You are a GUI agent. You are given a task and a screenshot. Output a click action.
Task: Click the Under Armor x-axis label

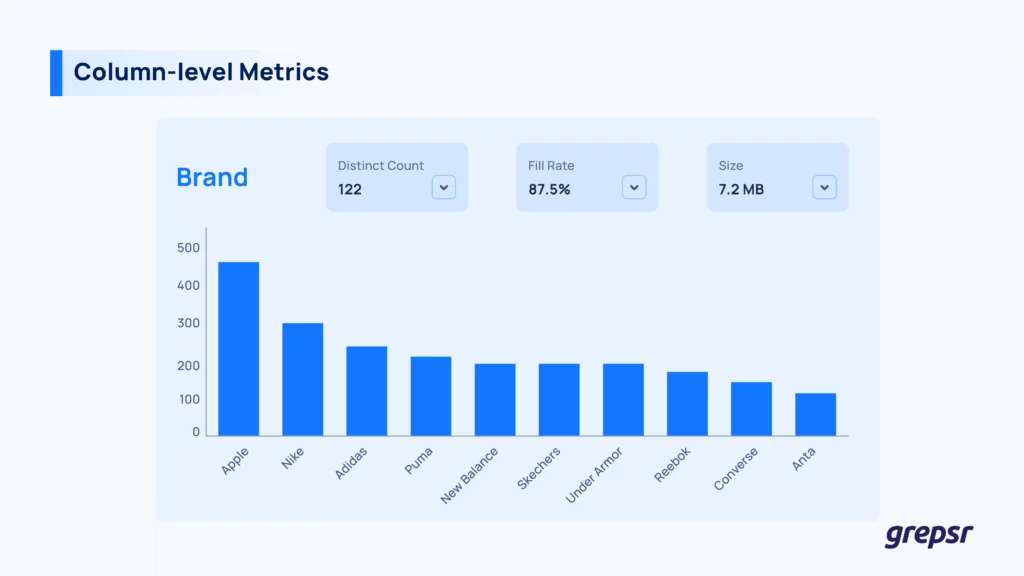pos(594,475)
